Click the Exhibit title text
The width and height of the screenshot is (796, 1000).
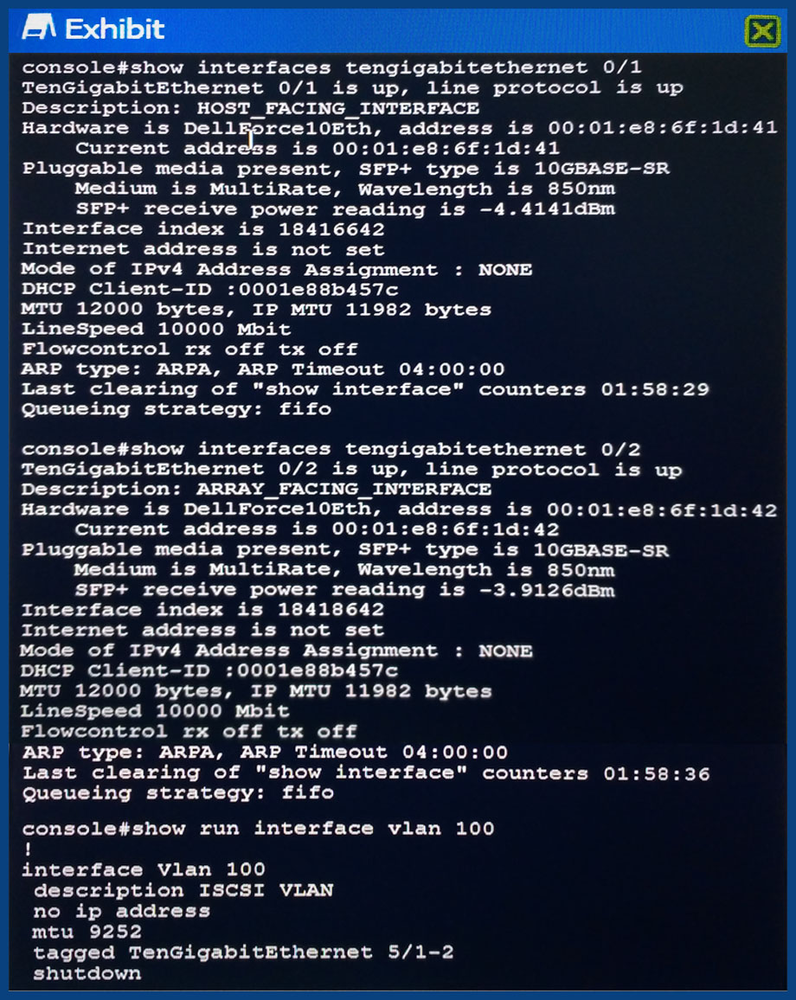pyautogui.click(x=115, y=29)
